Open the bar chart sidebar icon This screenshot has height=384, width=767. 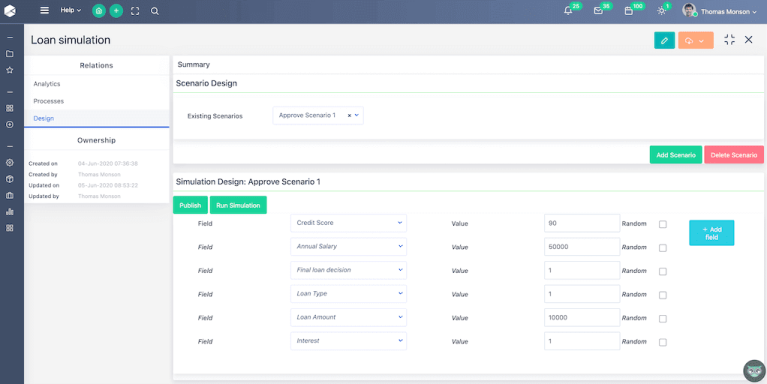(9, 212)
